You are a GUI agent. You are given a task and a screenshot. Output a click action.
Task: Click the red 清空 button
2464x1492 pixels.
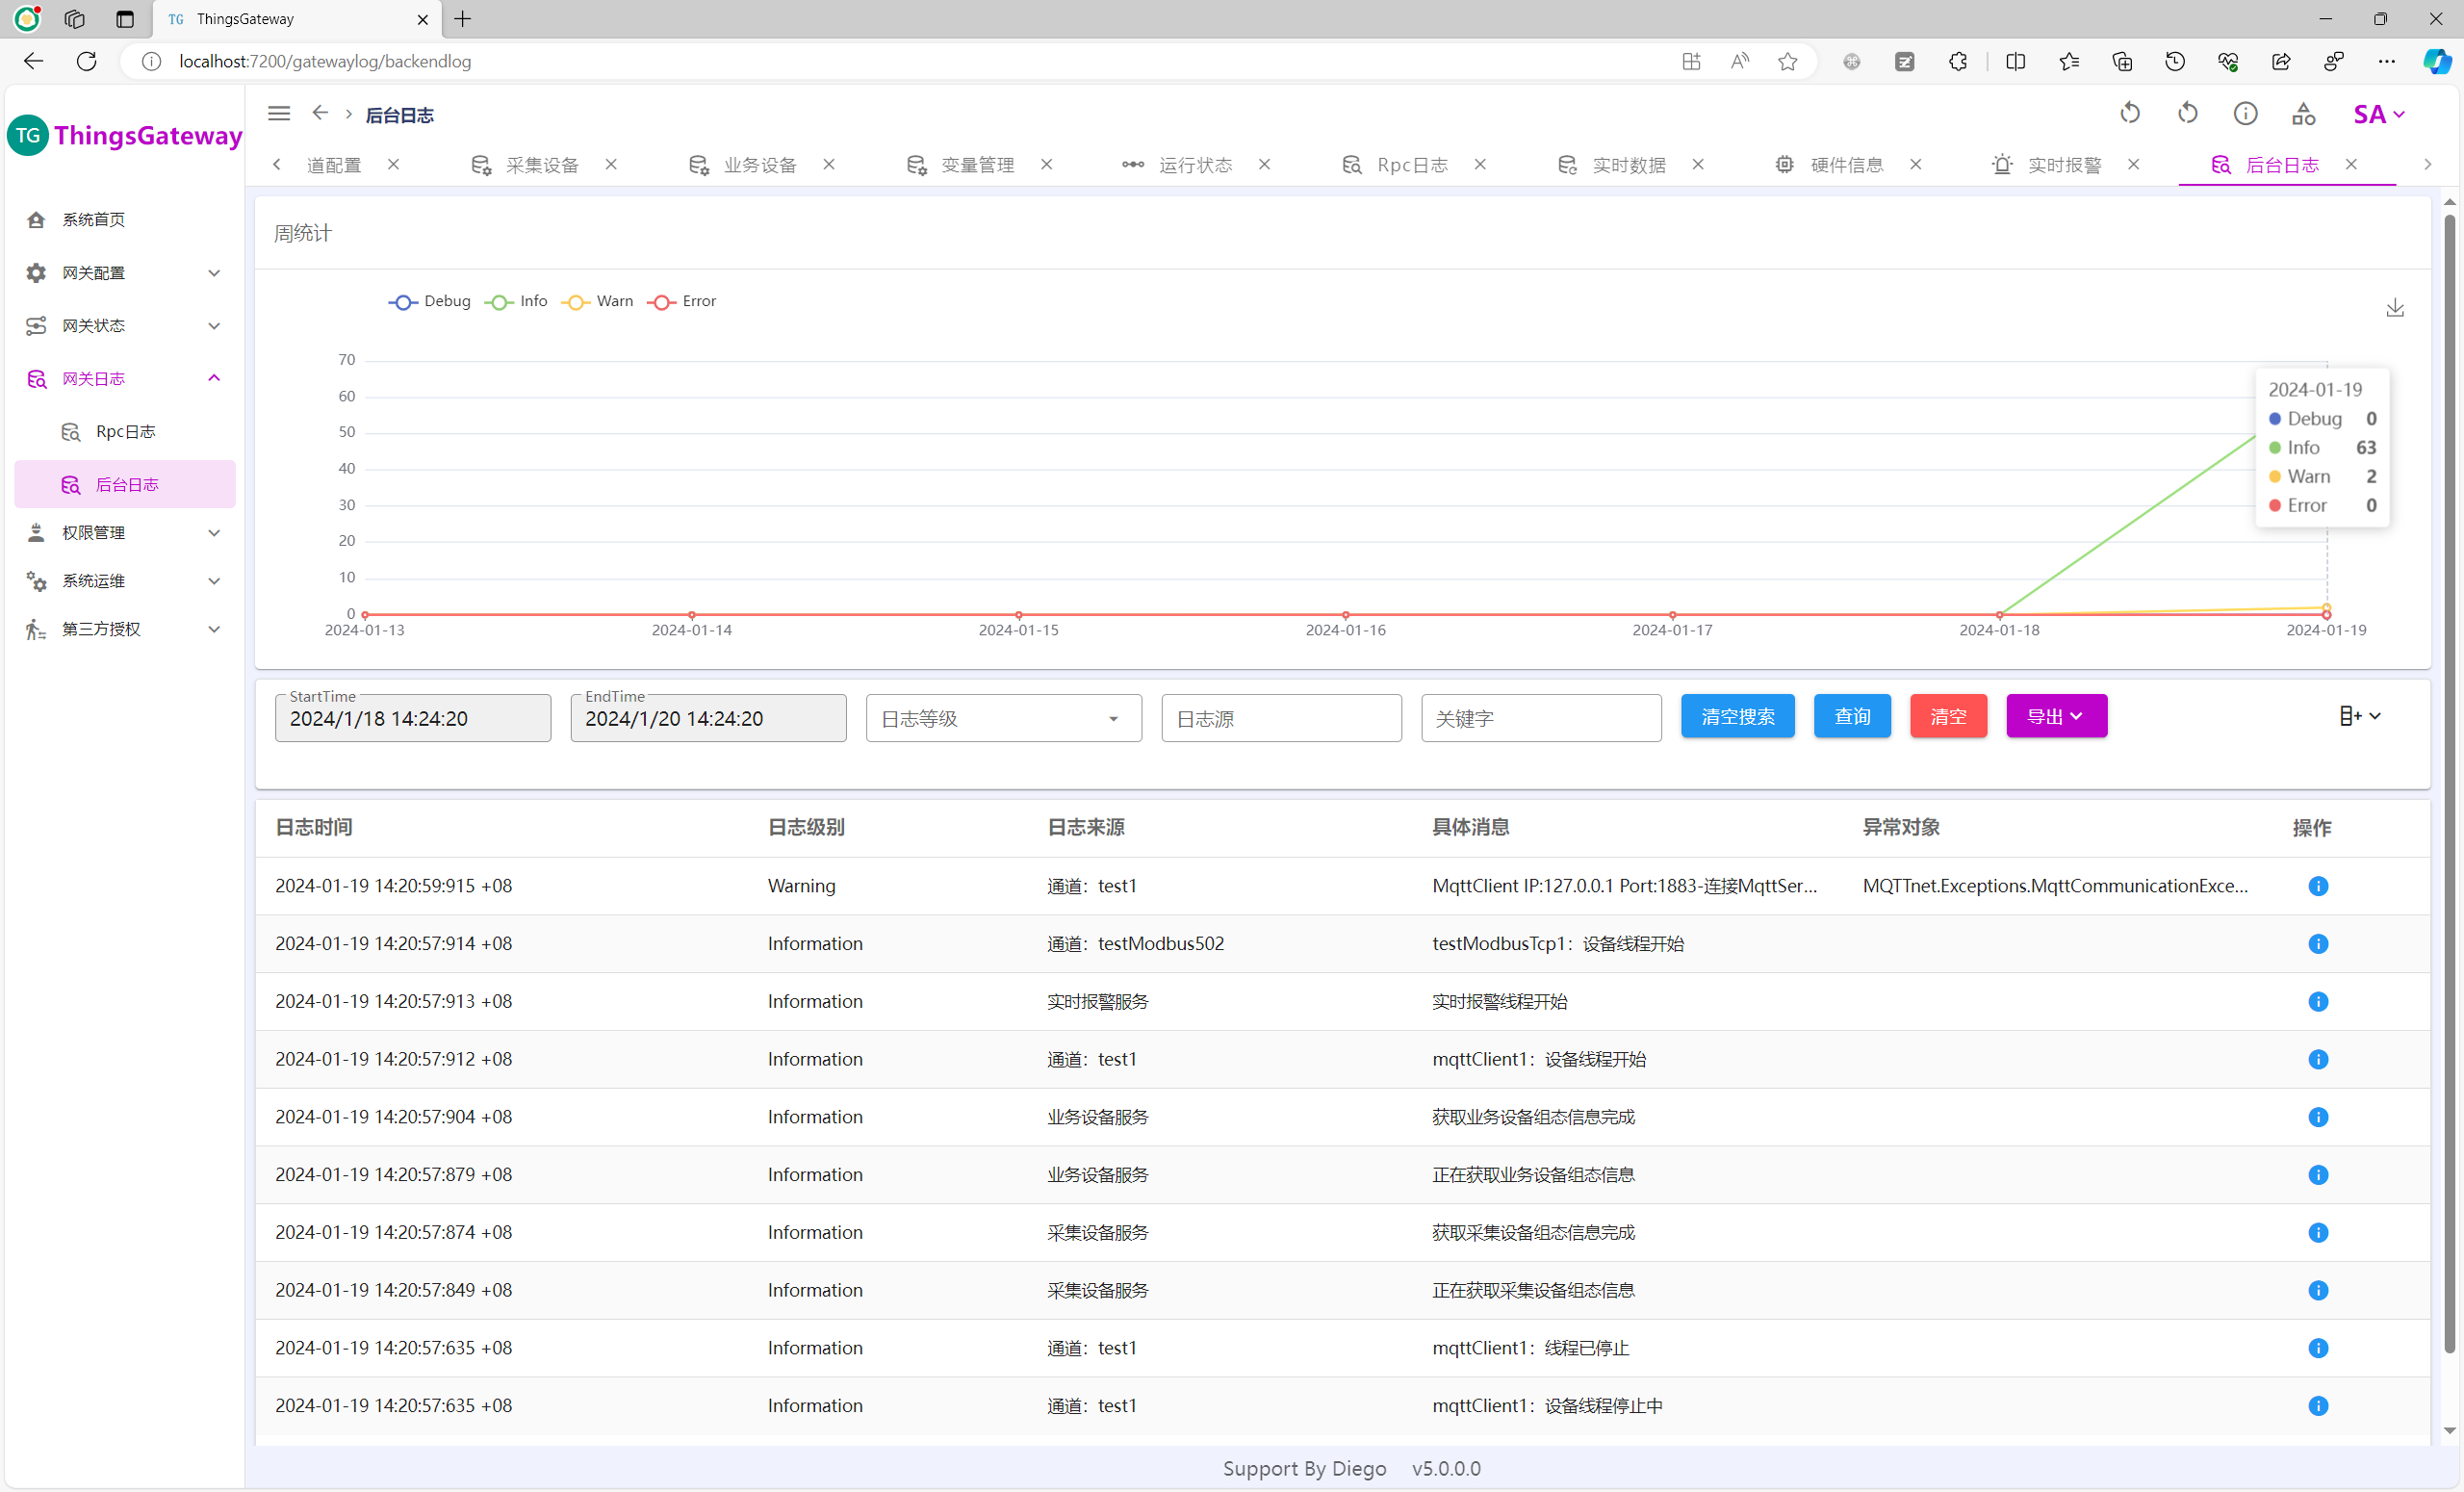tap(1947, 716)
